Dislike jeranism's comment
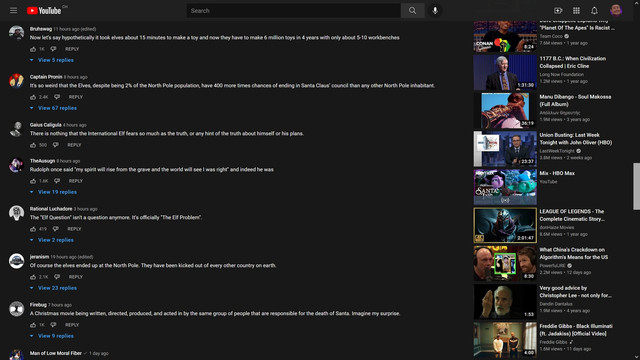640x360 pixels. (x=57, y=277)
